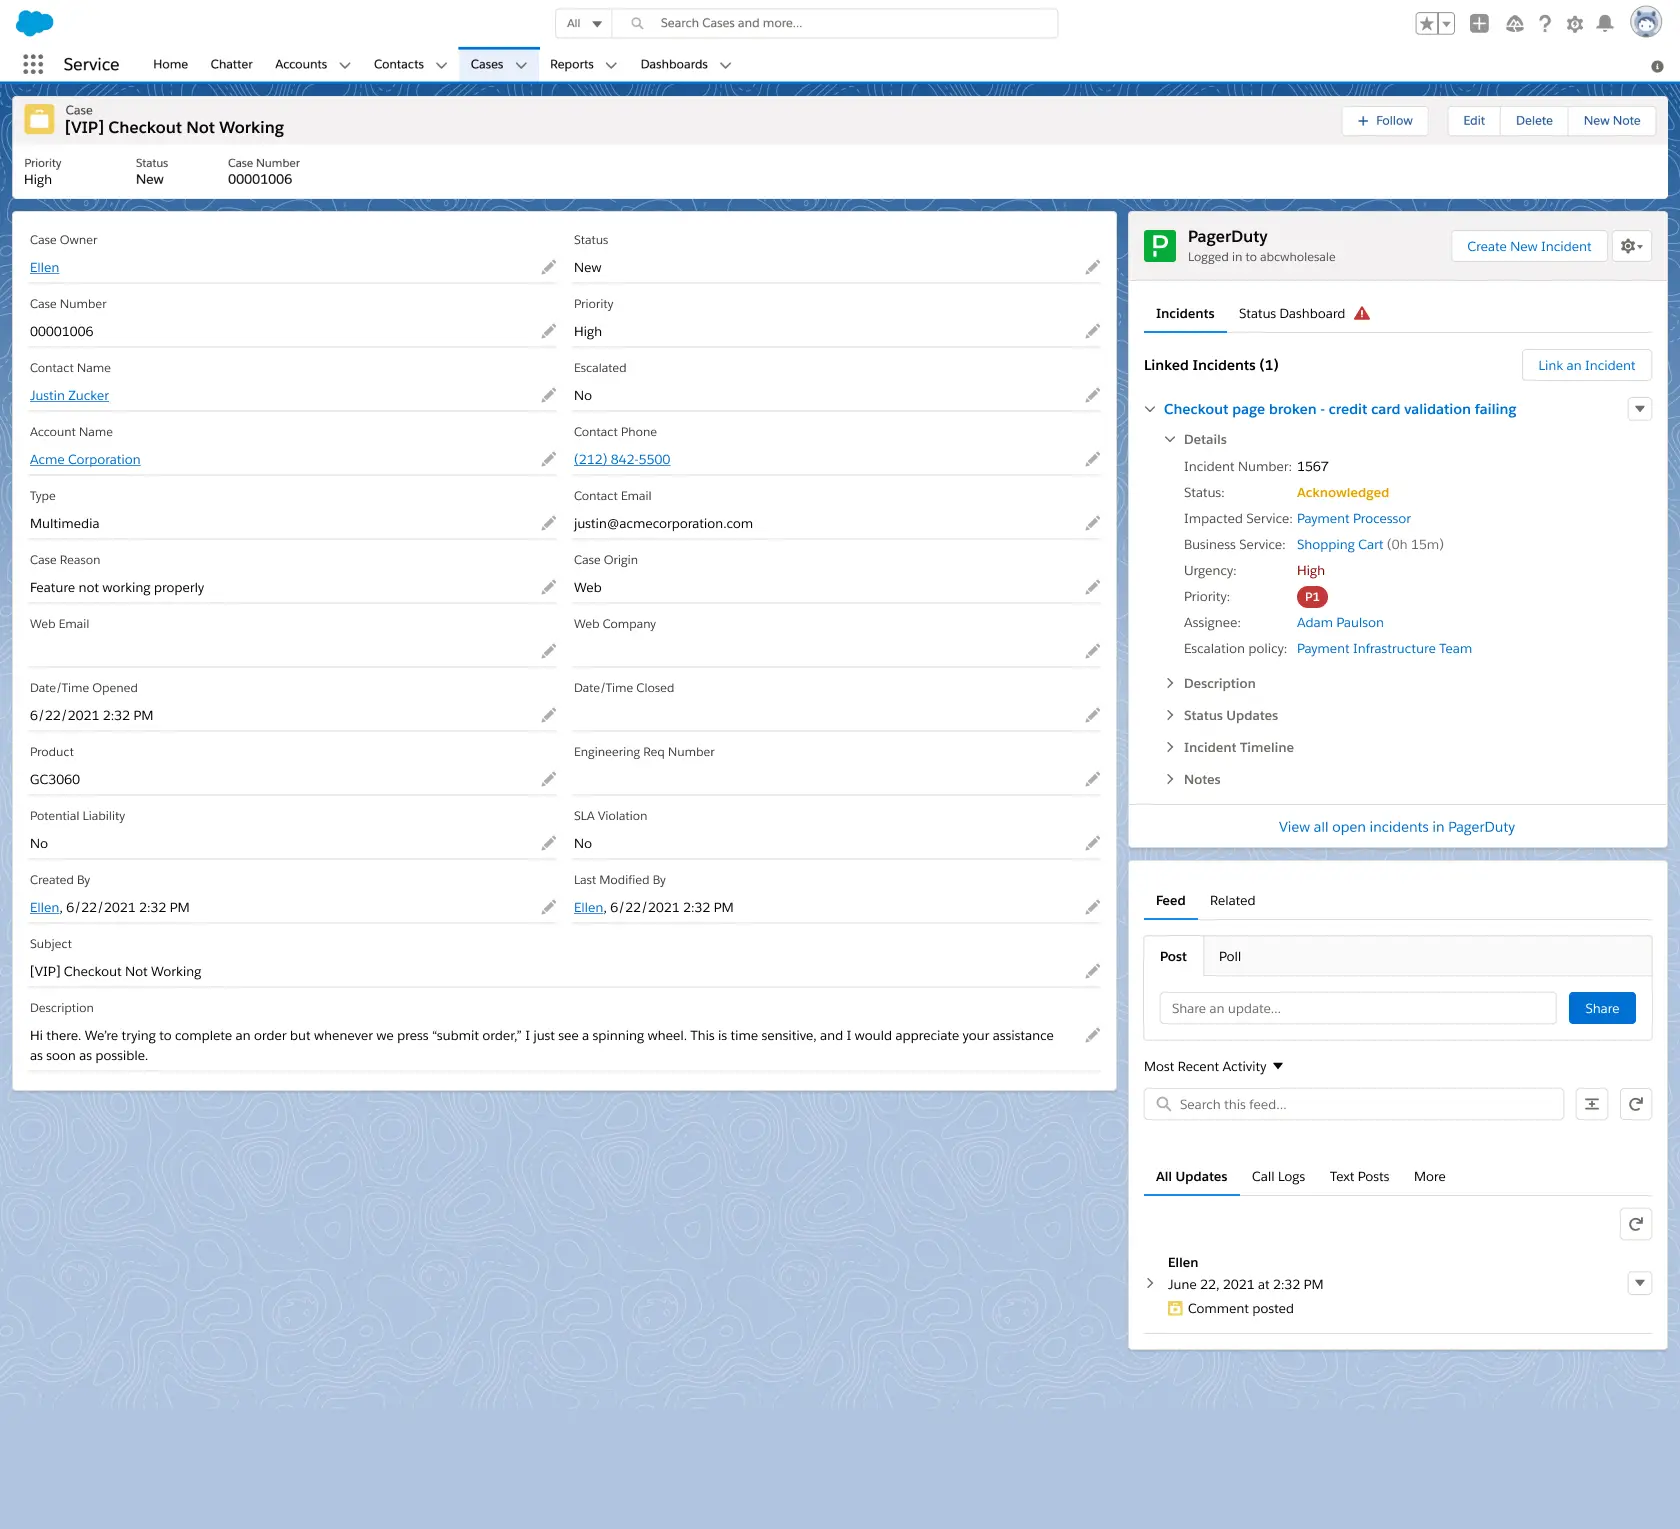Click the Share an update field
This screenshot has height=1529, width=1680.
(x=1358, y=1008)
